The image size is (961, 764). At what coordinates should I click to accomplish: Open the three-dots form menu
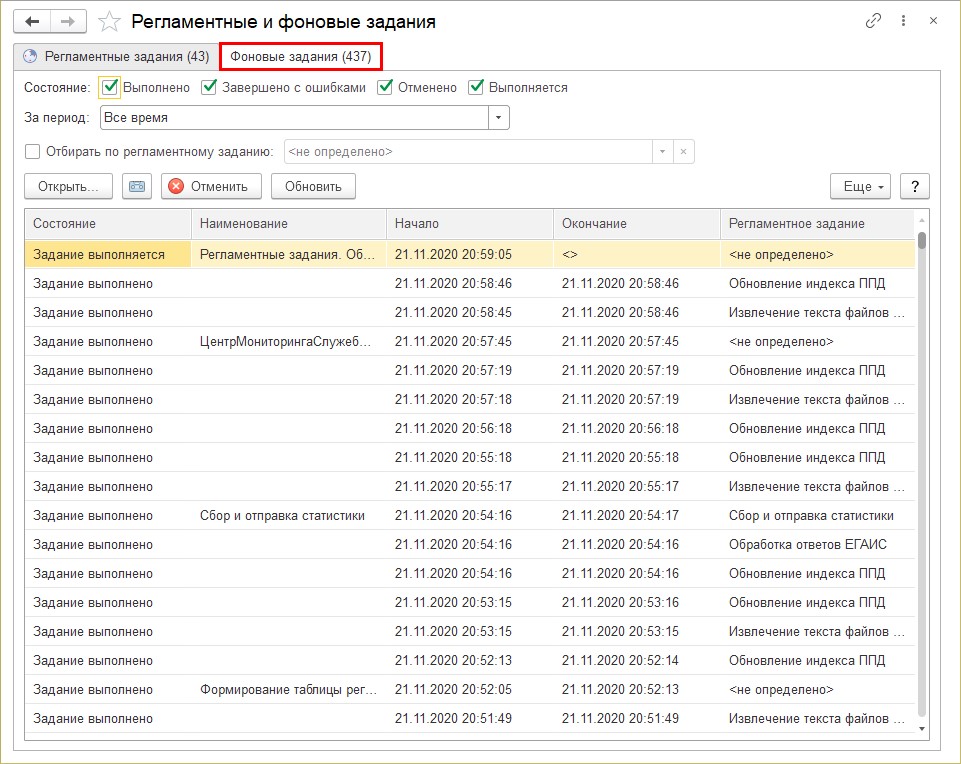pos(903,21)
